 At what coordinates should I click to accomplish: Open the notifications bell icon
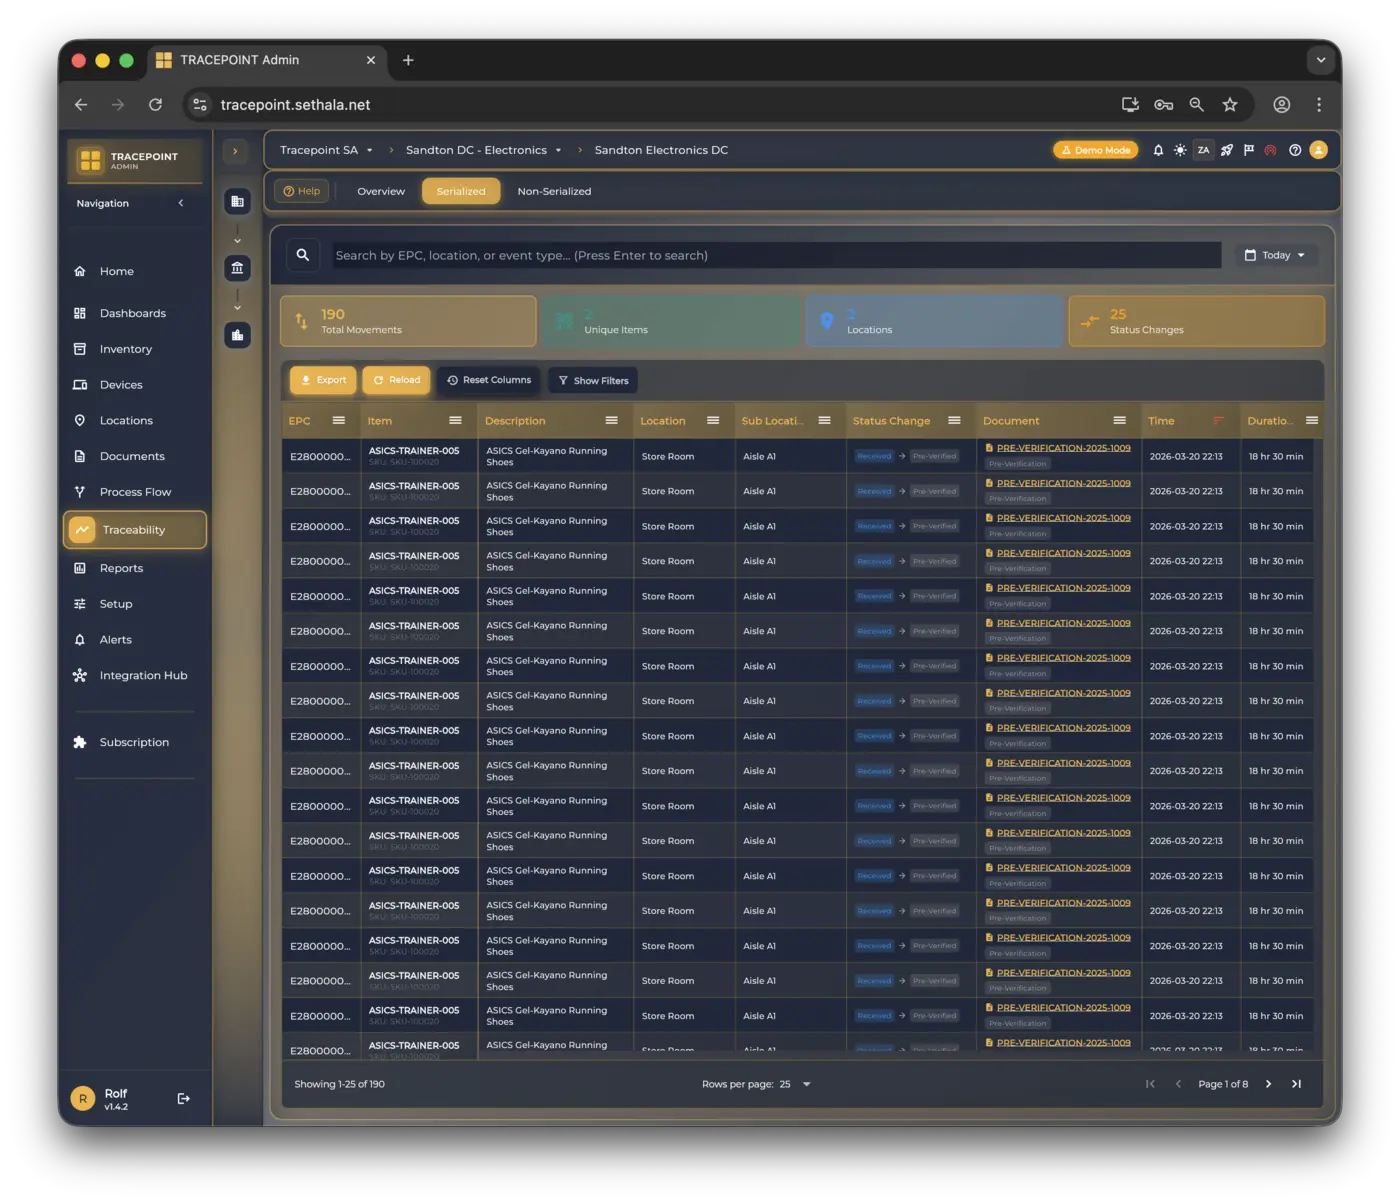(x=1158, y=150)
